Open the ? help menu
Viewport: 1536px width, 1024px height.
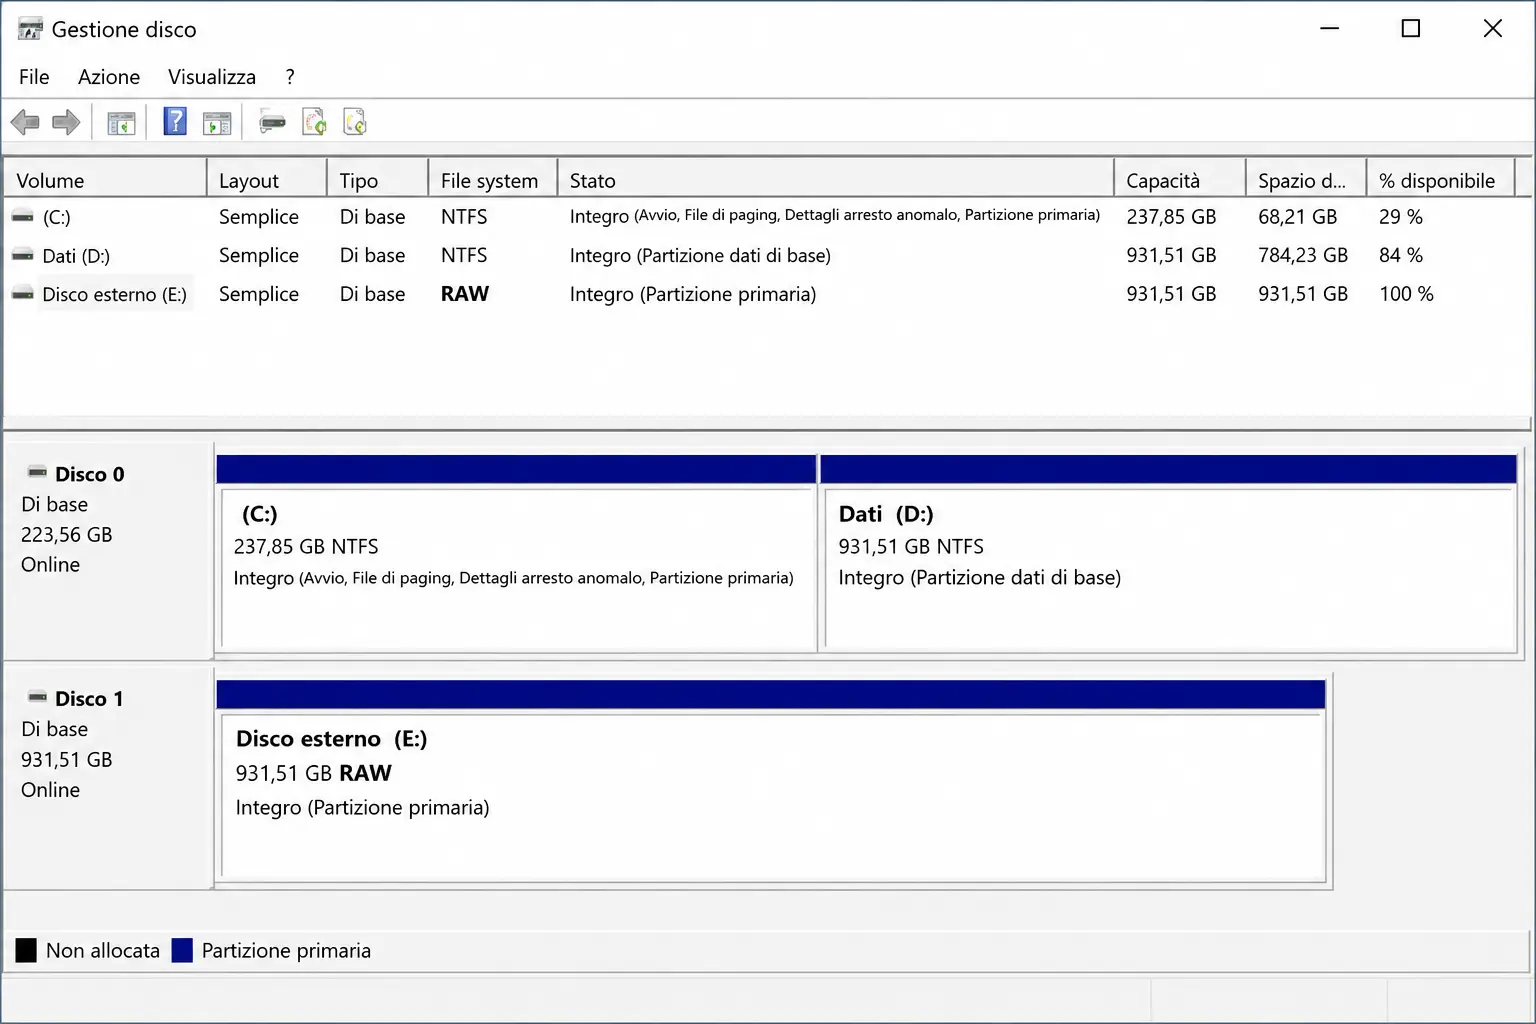(x=290, y=77)
